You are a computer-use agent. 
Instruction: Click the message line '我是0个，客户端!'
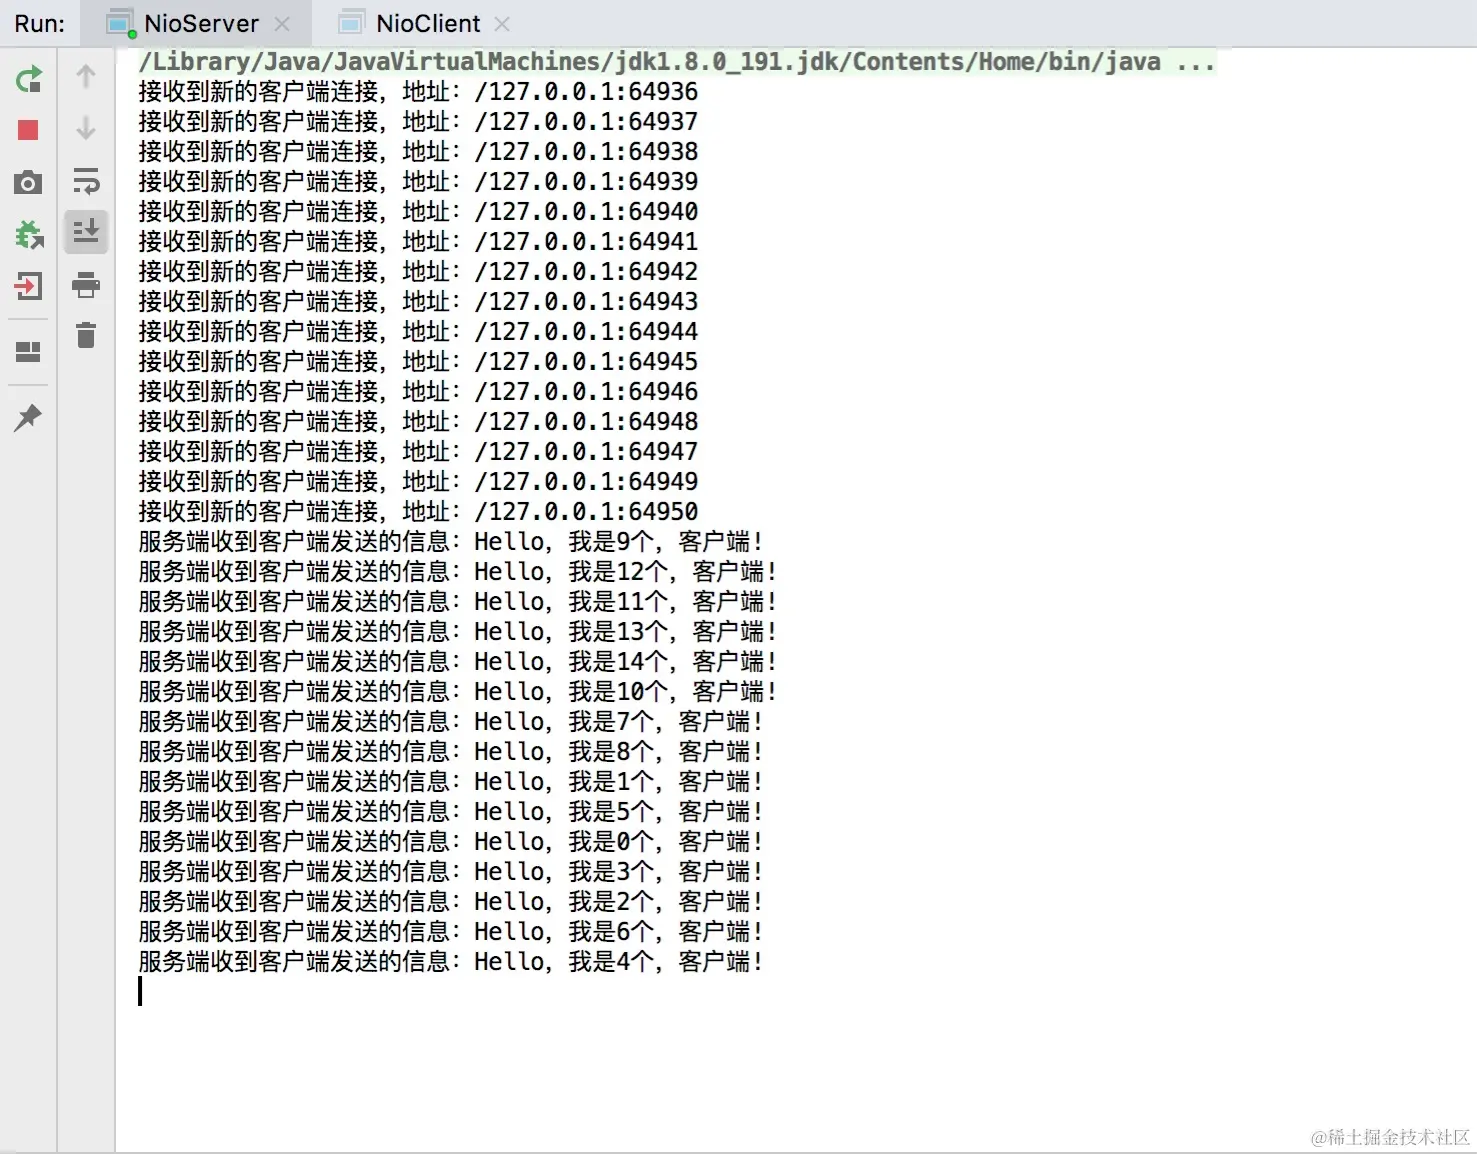[451, 842]
